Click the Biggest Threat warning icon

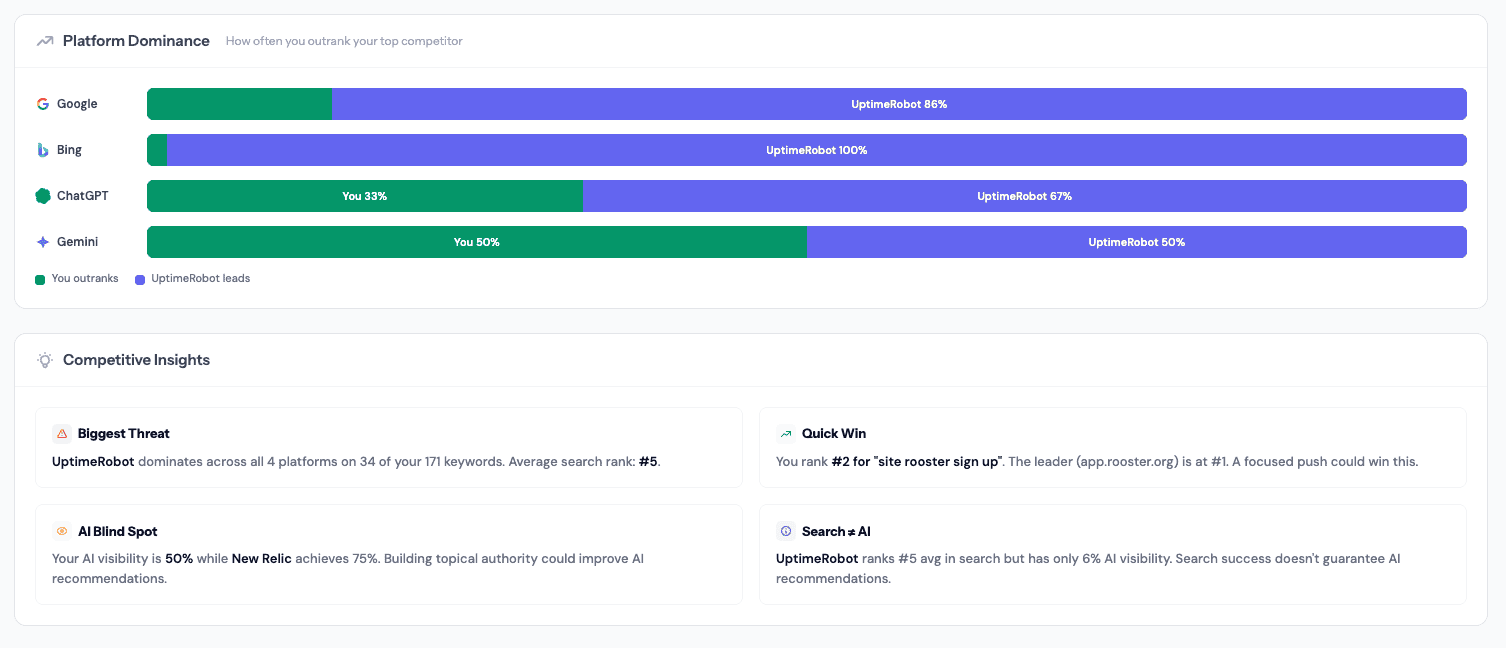point(62,434)
